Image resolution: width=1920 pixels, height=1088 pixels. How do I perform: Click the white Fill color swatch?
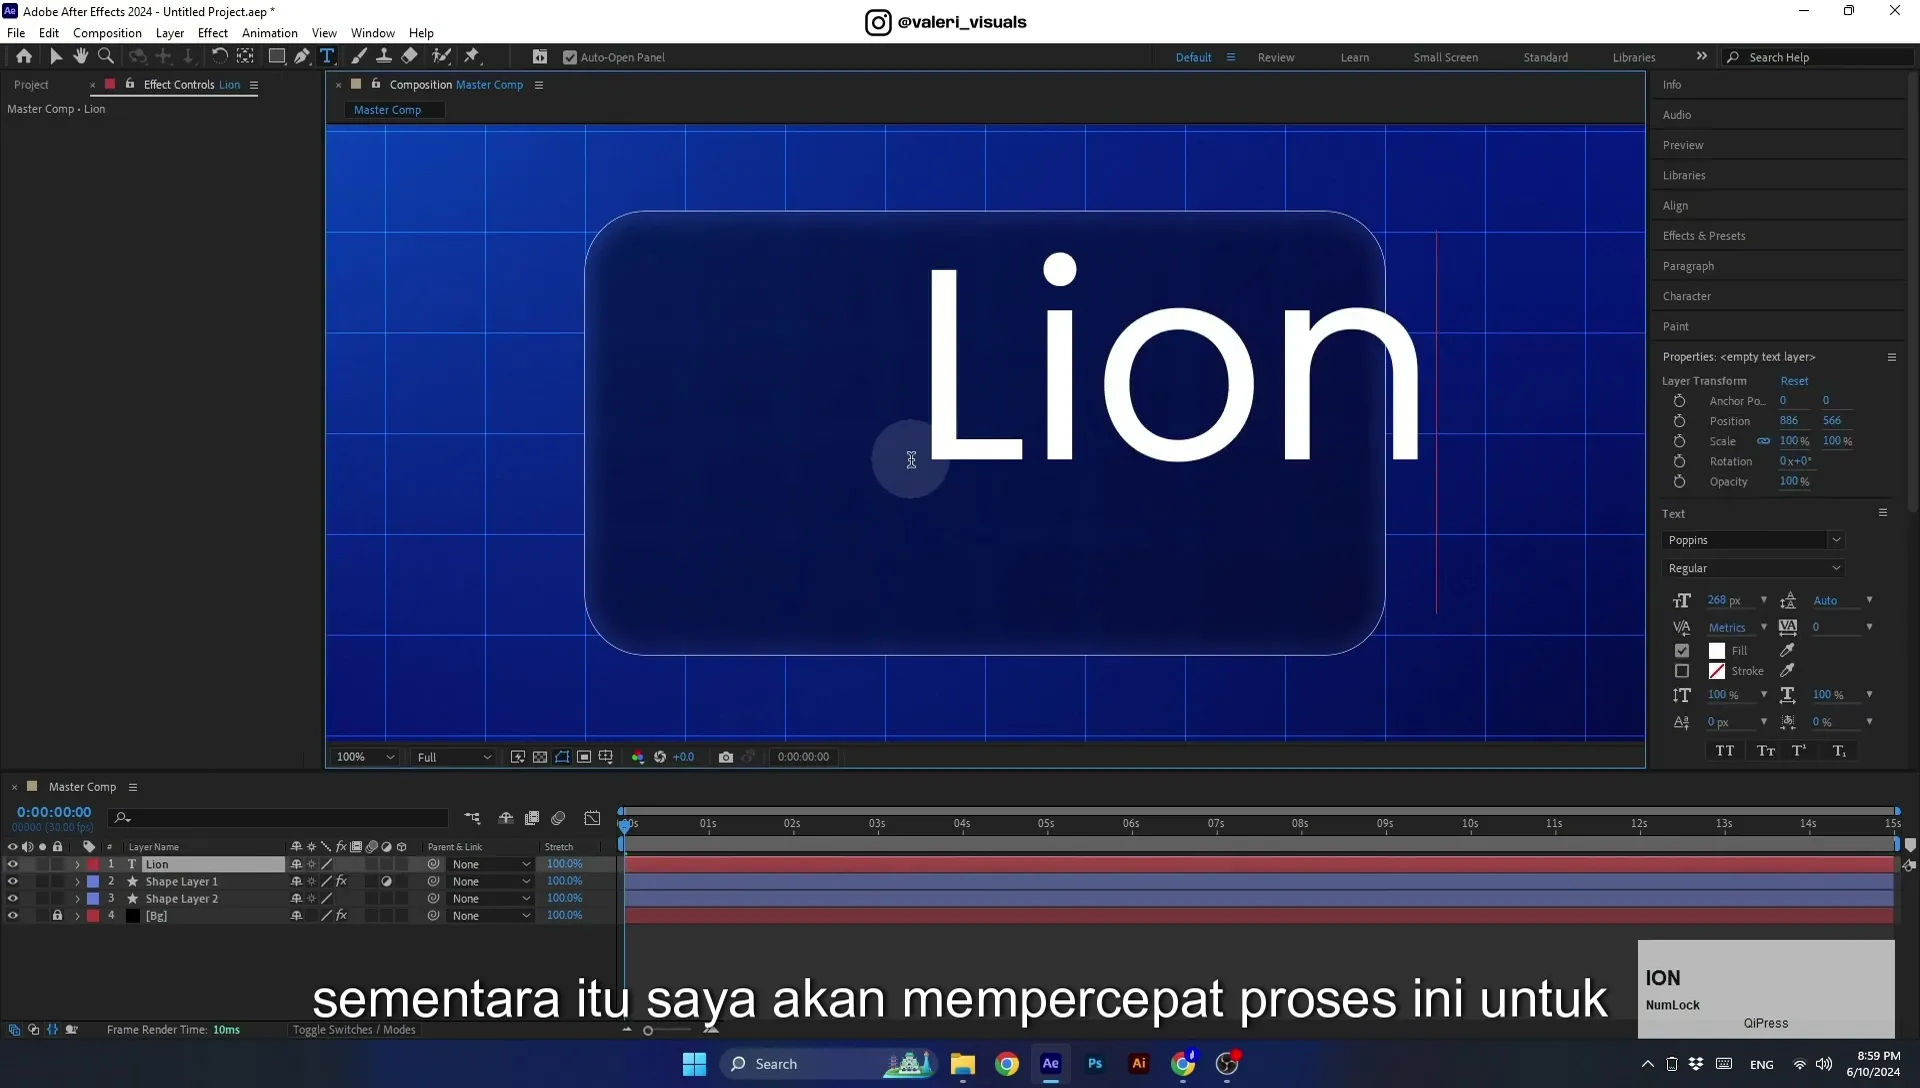(1717, 650)
